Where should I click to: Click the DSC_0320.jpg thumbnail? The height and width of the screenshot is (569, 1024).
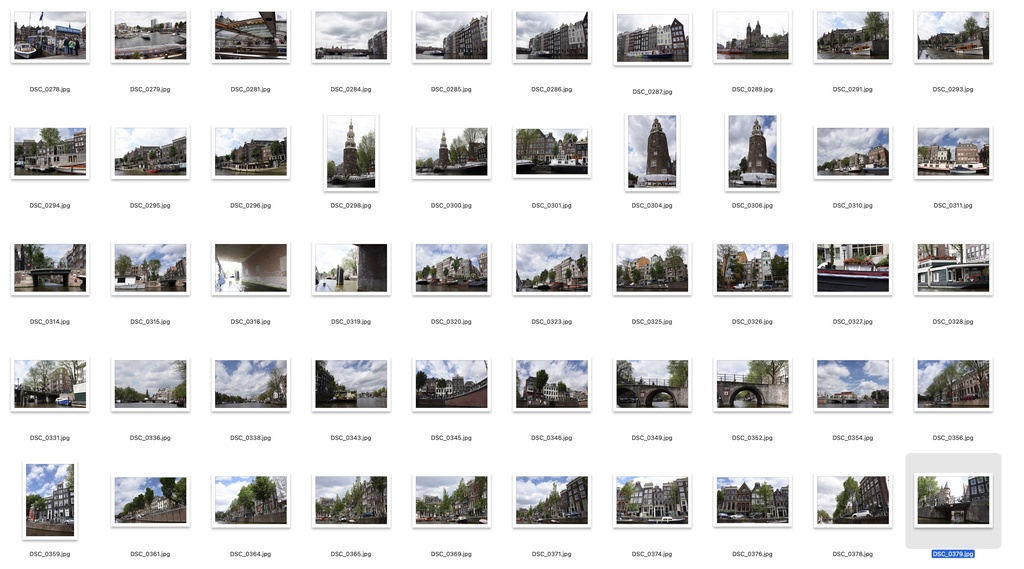point(451,268)
